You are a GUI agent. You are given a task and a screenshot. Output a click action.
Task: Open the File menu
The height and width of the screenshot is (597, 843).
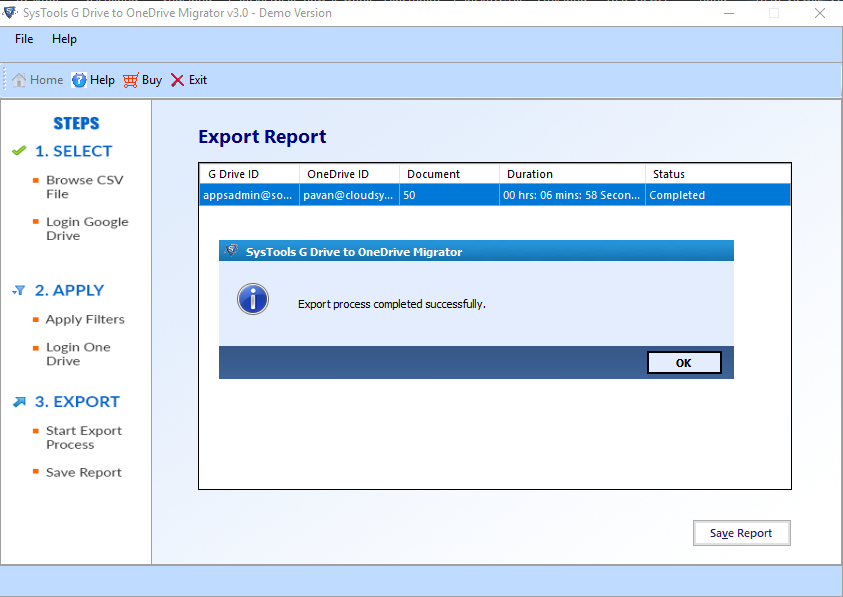tap(24, 39)
